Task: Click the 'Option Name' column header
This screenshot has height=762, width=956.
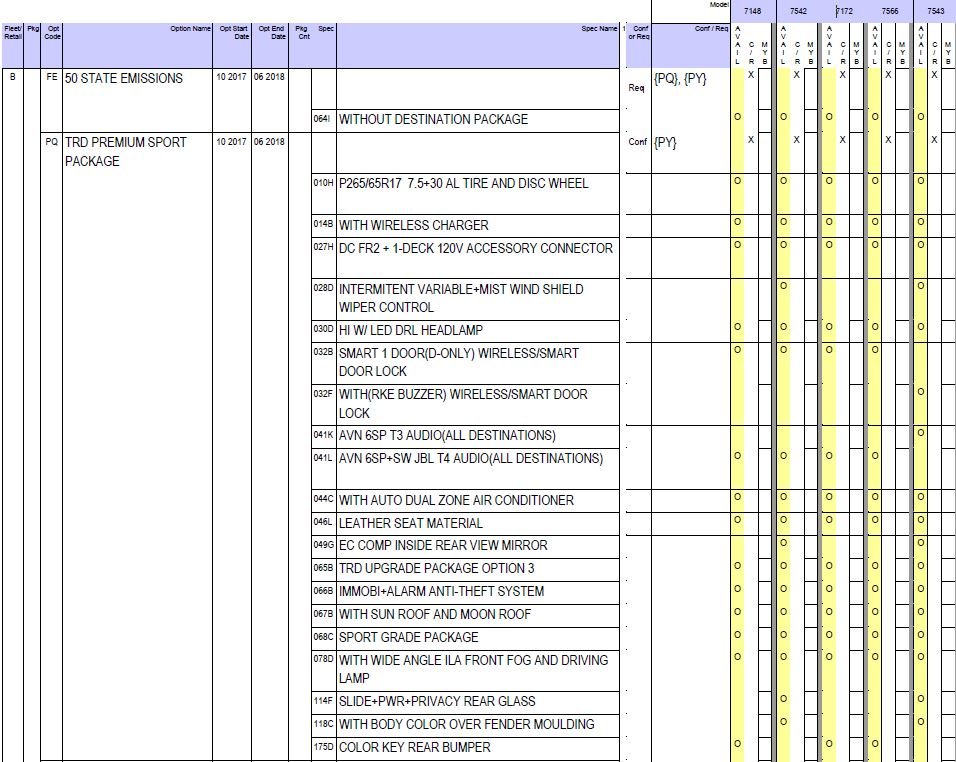Action: coord(190,29)
